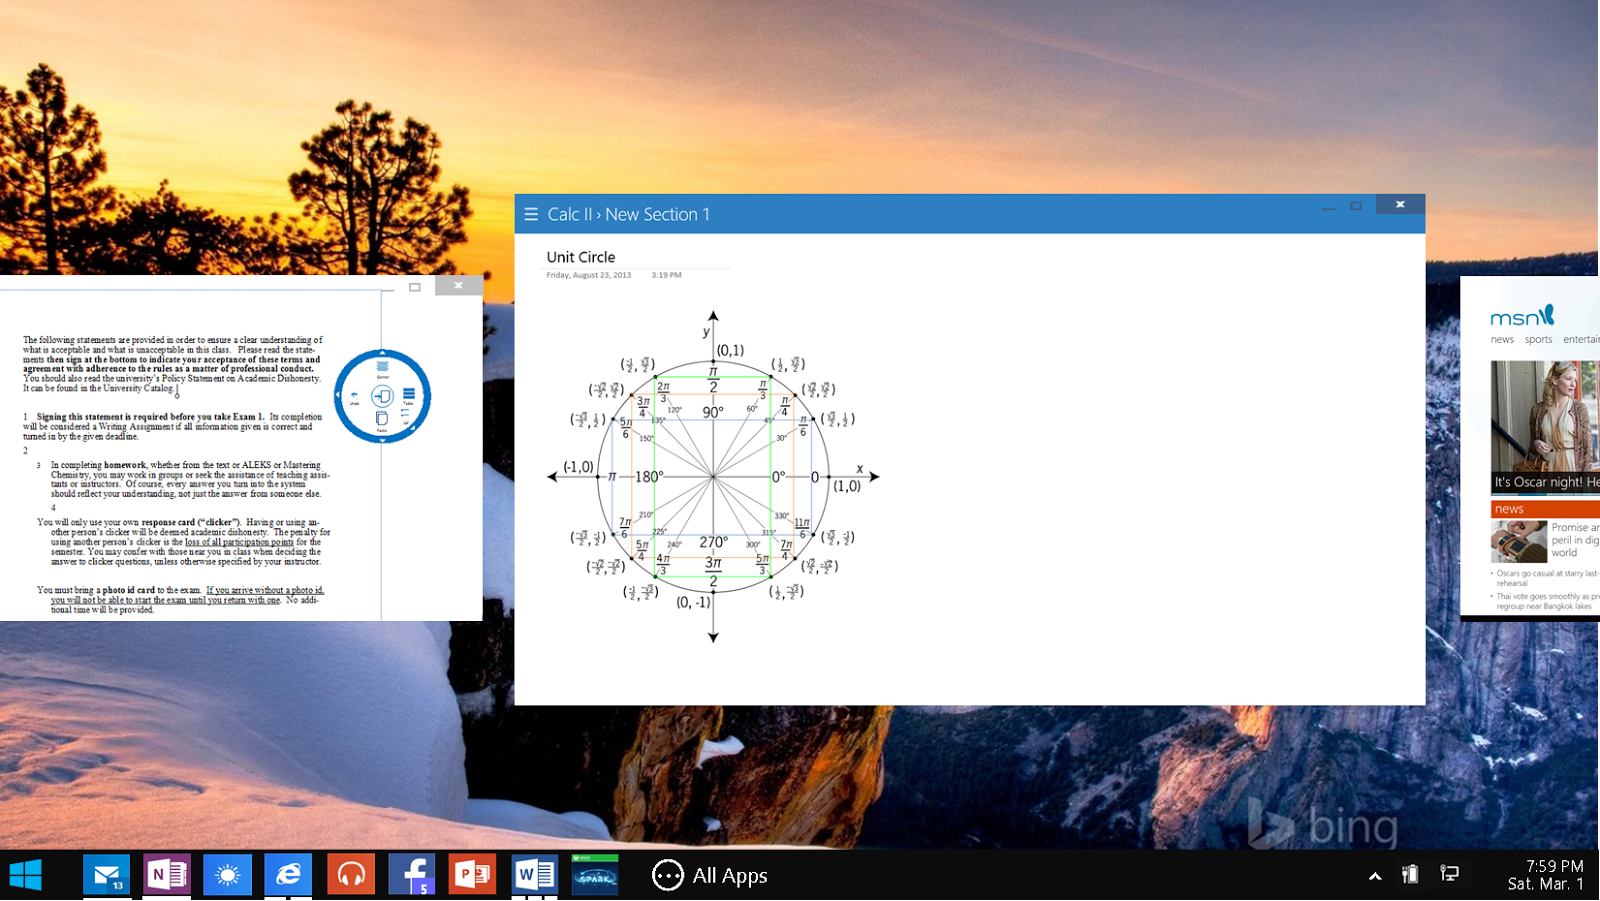Open Facebook app in taskbar

[x=411, y=875]
